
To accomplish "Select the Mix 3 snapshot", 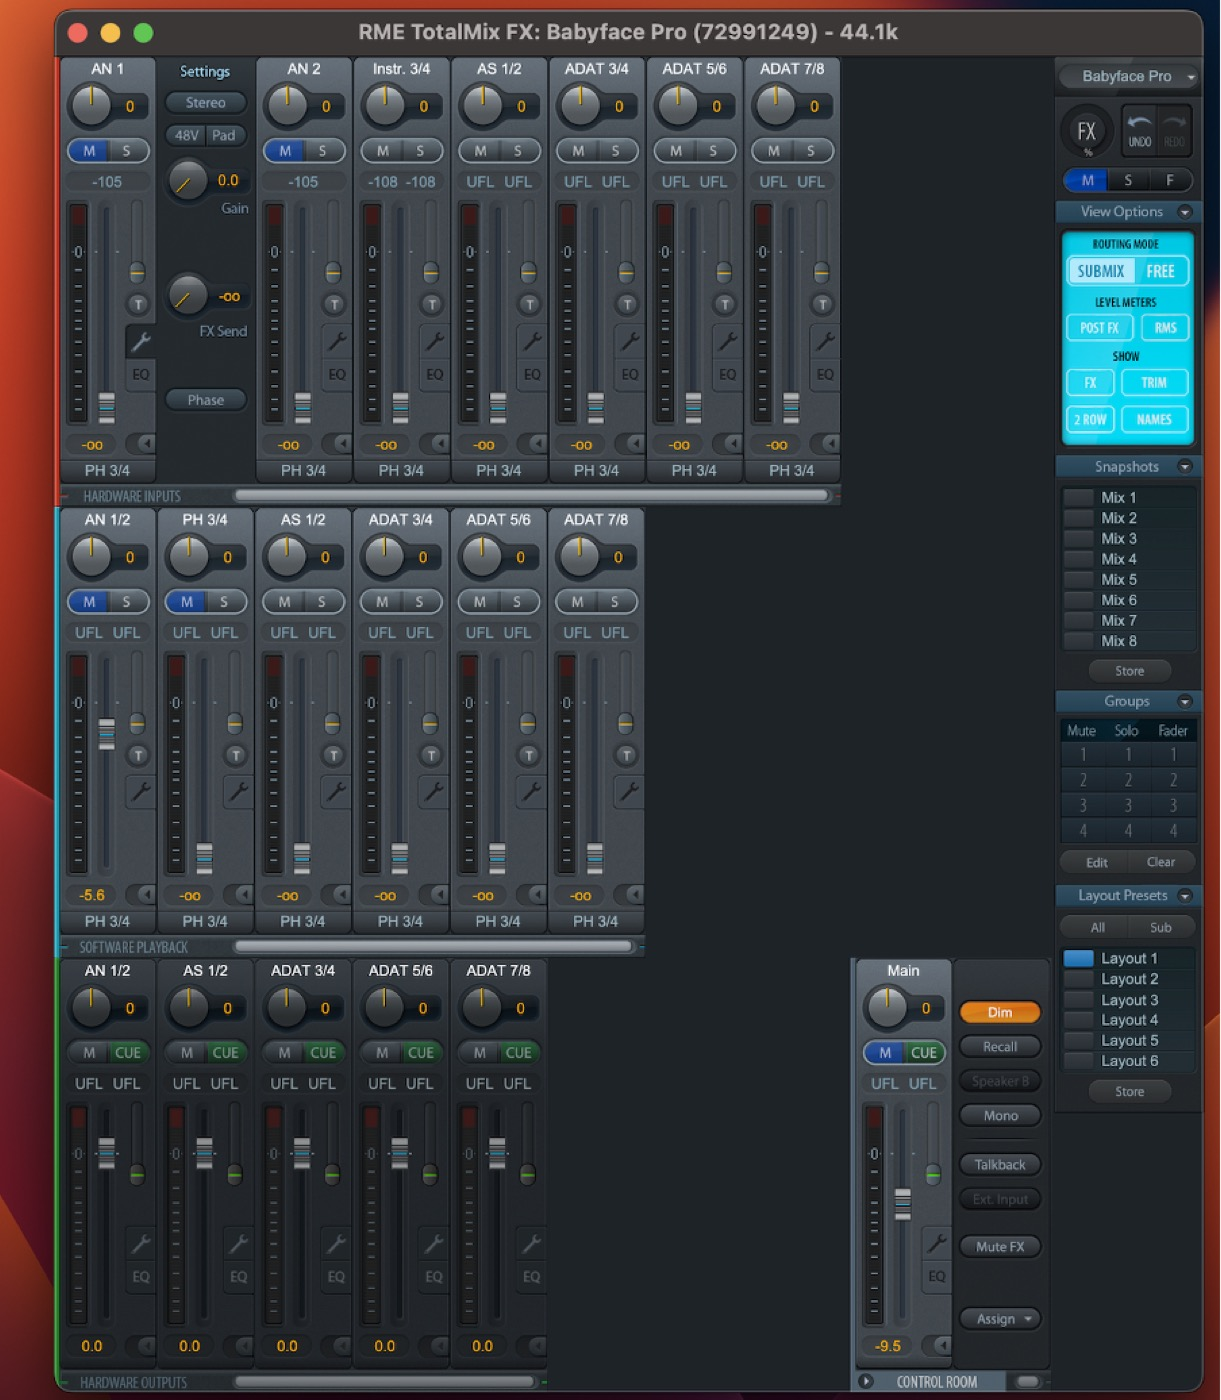I will click(1118, 538).
